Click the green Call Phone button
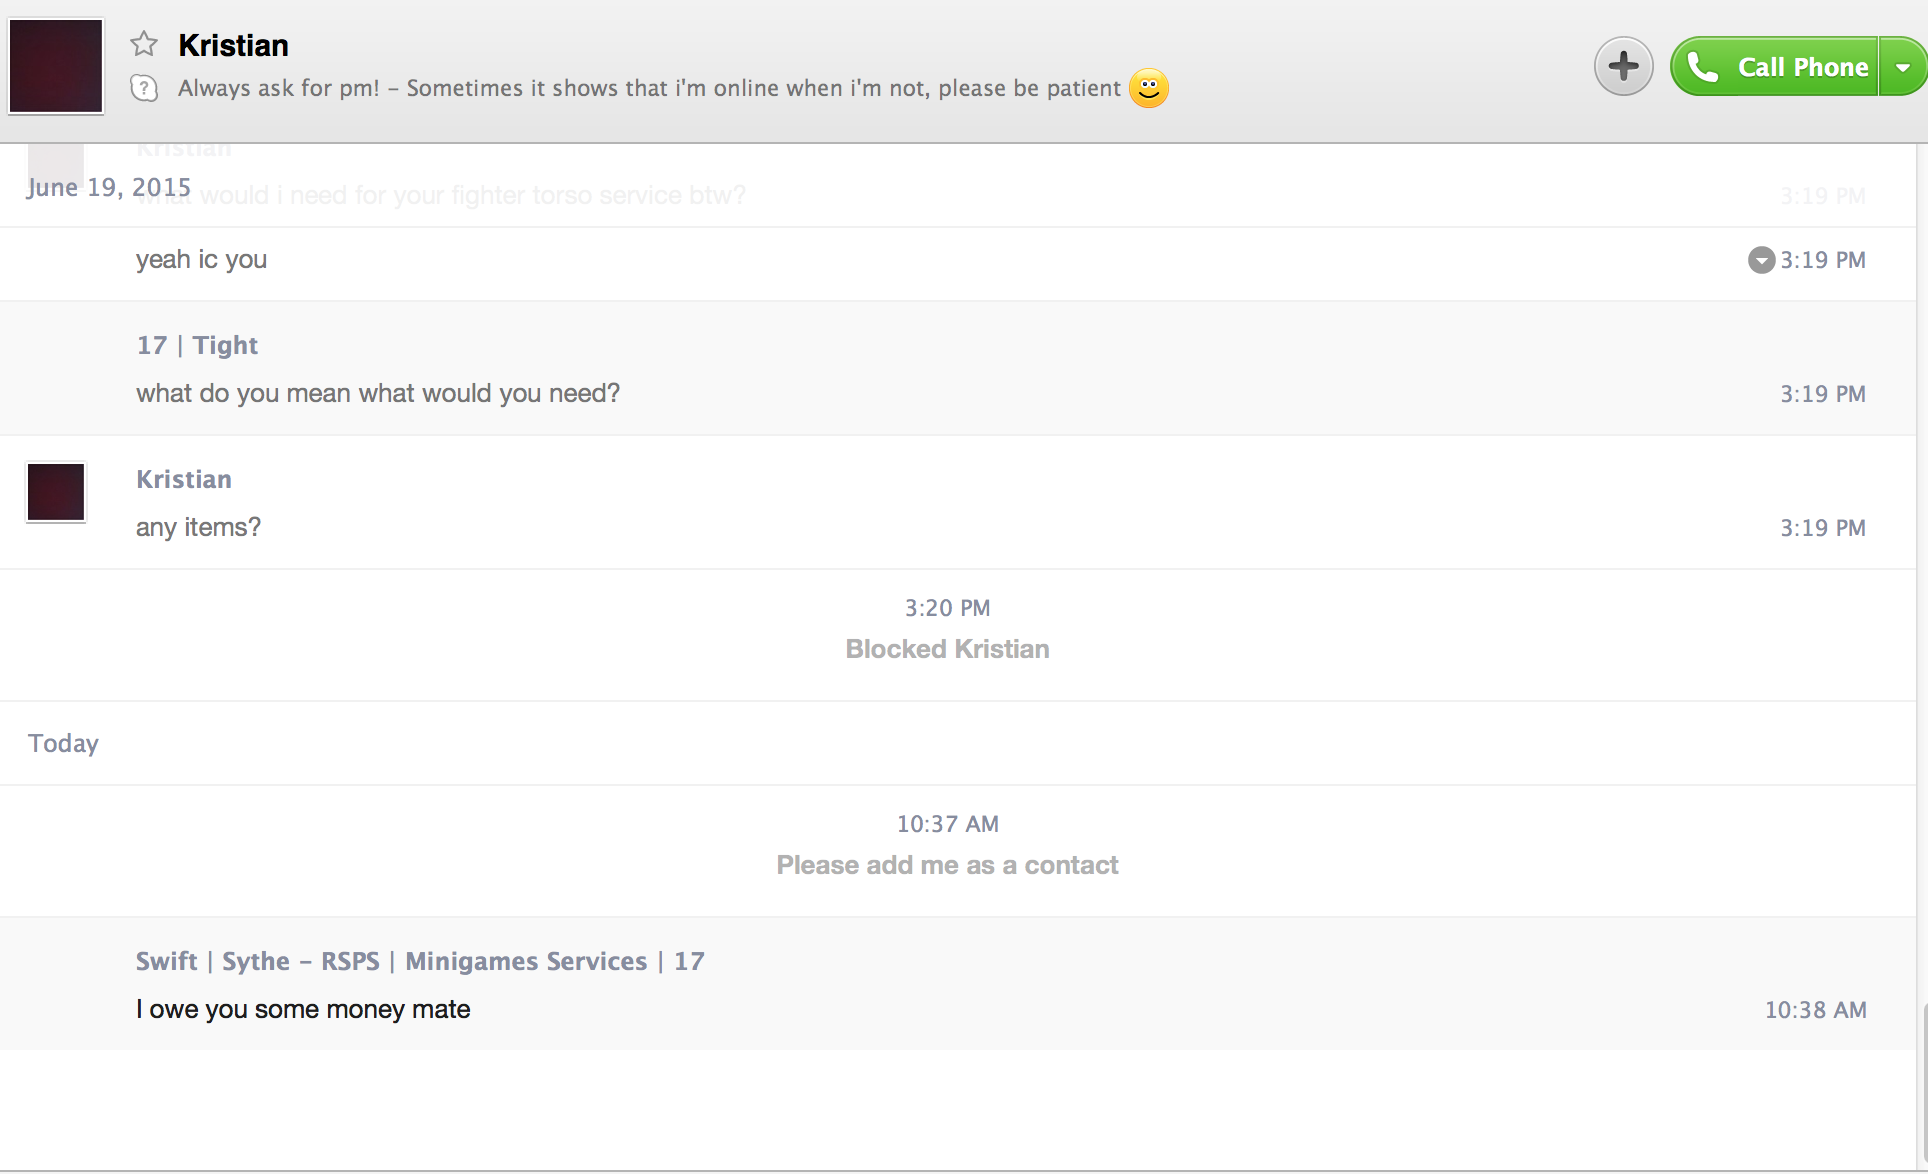1928x1174 pixels. (1775, 67)
